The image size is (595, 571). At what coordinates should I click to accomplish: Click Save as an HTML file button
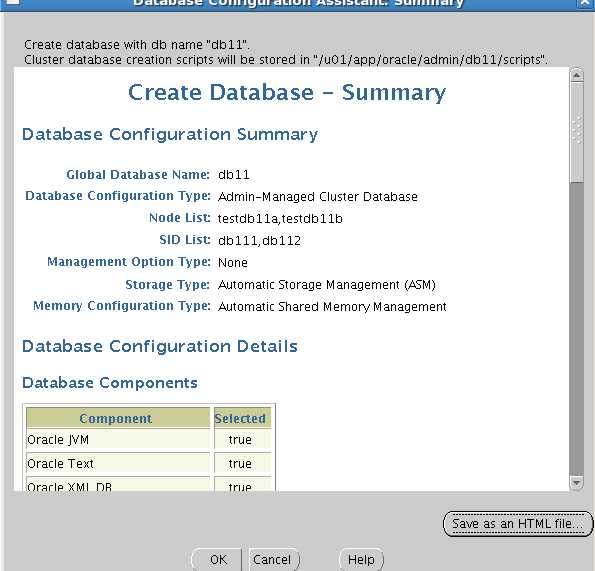(x=518, y=524)
